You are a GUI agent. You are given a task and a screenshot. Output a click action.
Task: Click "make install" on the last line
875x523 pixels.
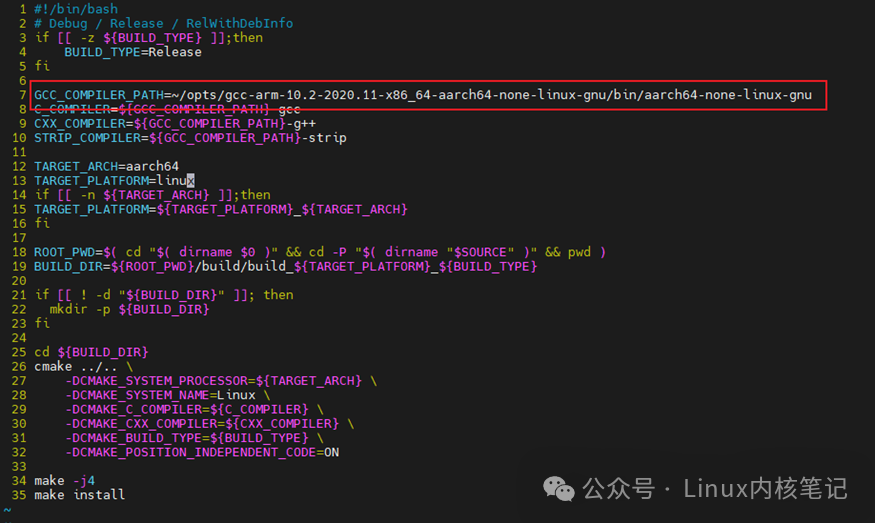point(79,494)
